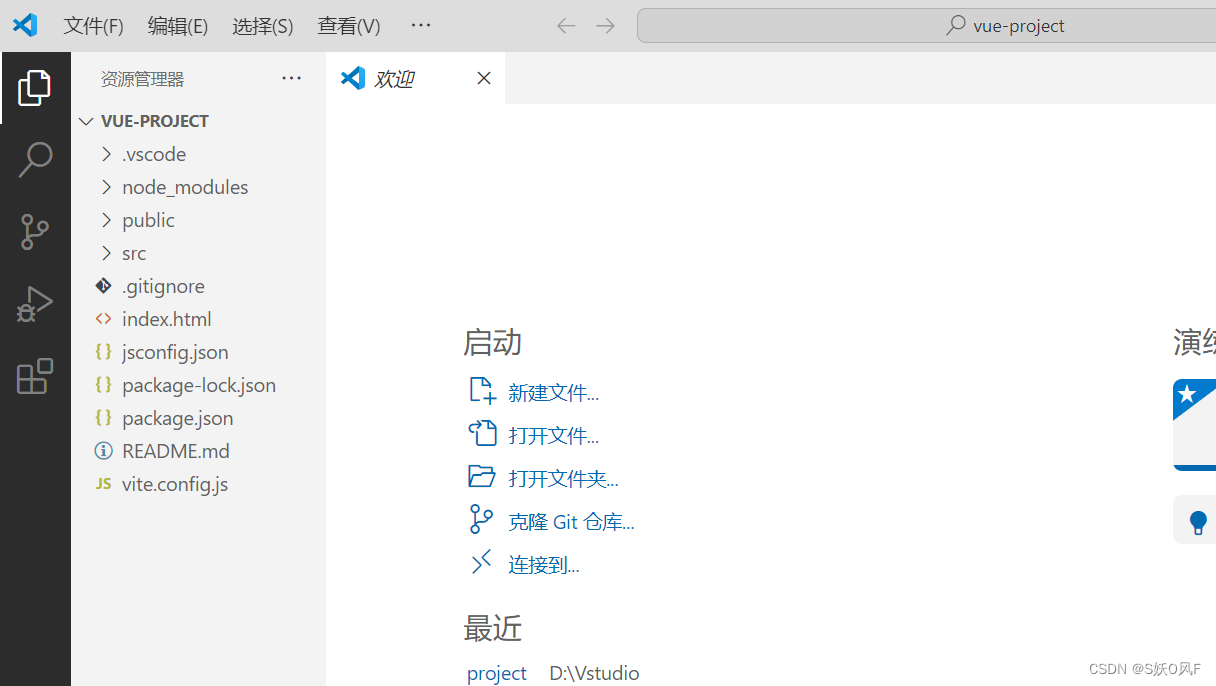The height and width of the screenshot is (686, 1216).
Task: Open the 查看(V) menu
Action: [349, 26]
